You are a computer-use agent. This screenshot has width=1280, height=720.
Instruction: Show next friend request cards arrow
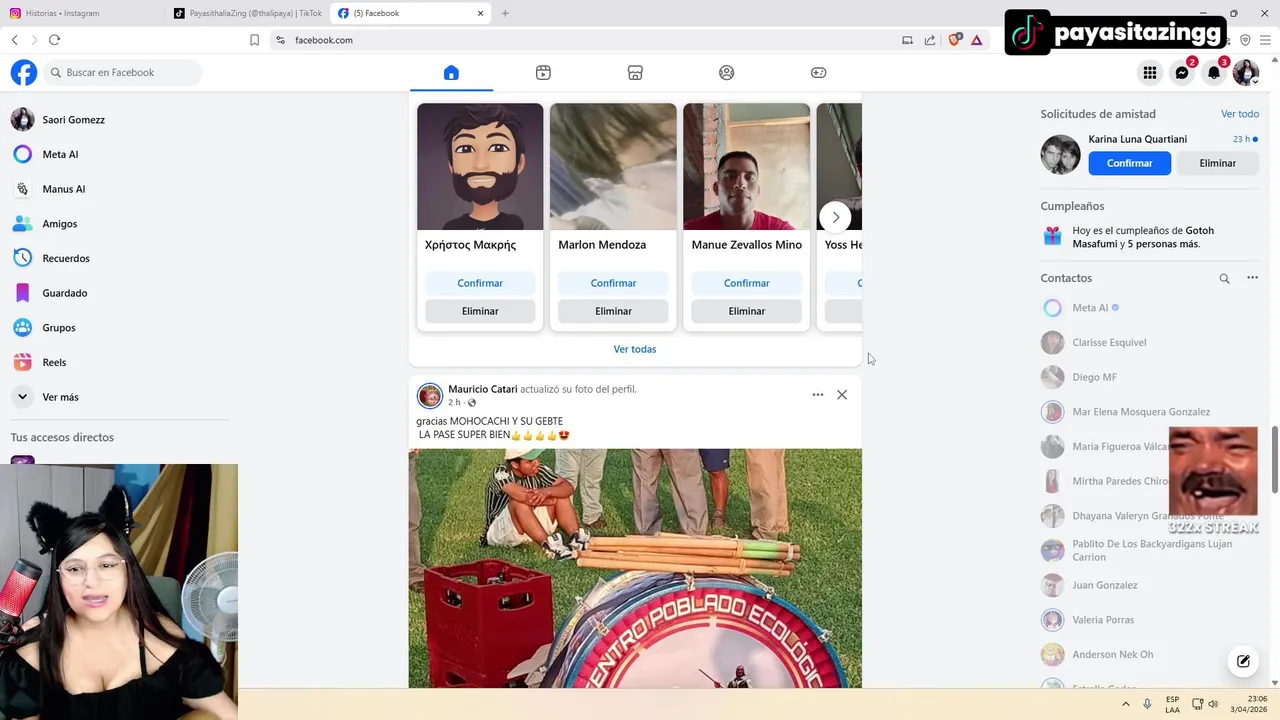tap(835, 217)
